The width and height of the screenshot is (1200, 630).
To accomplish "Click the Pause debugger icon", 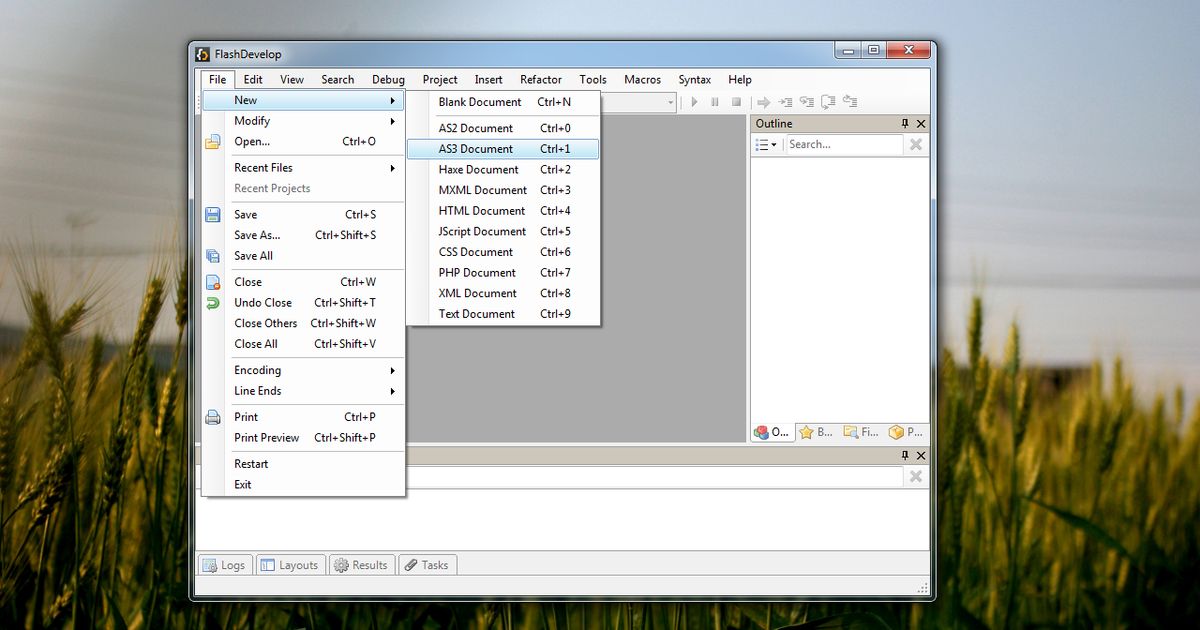I will coord(715,101).
